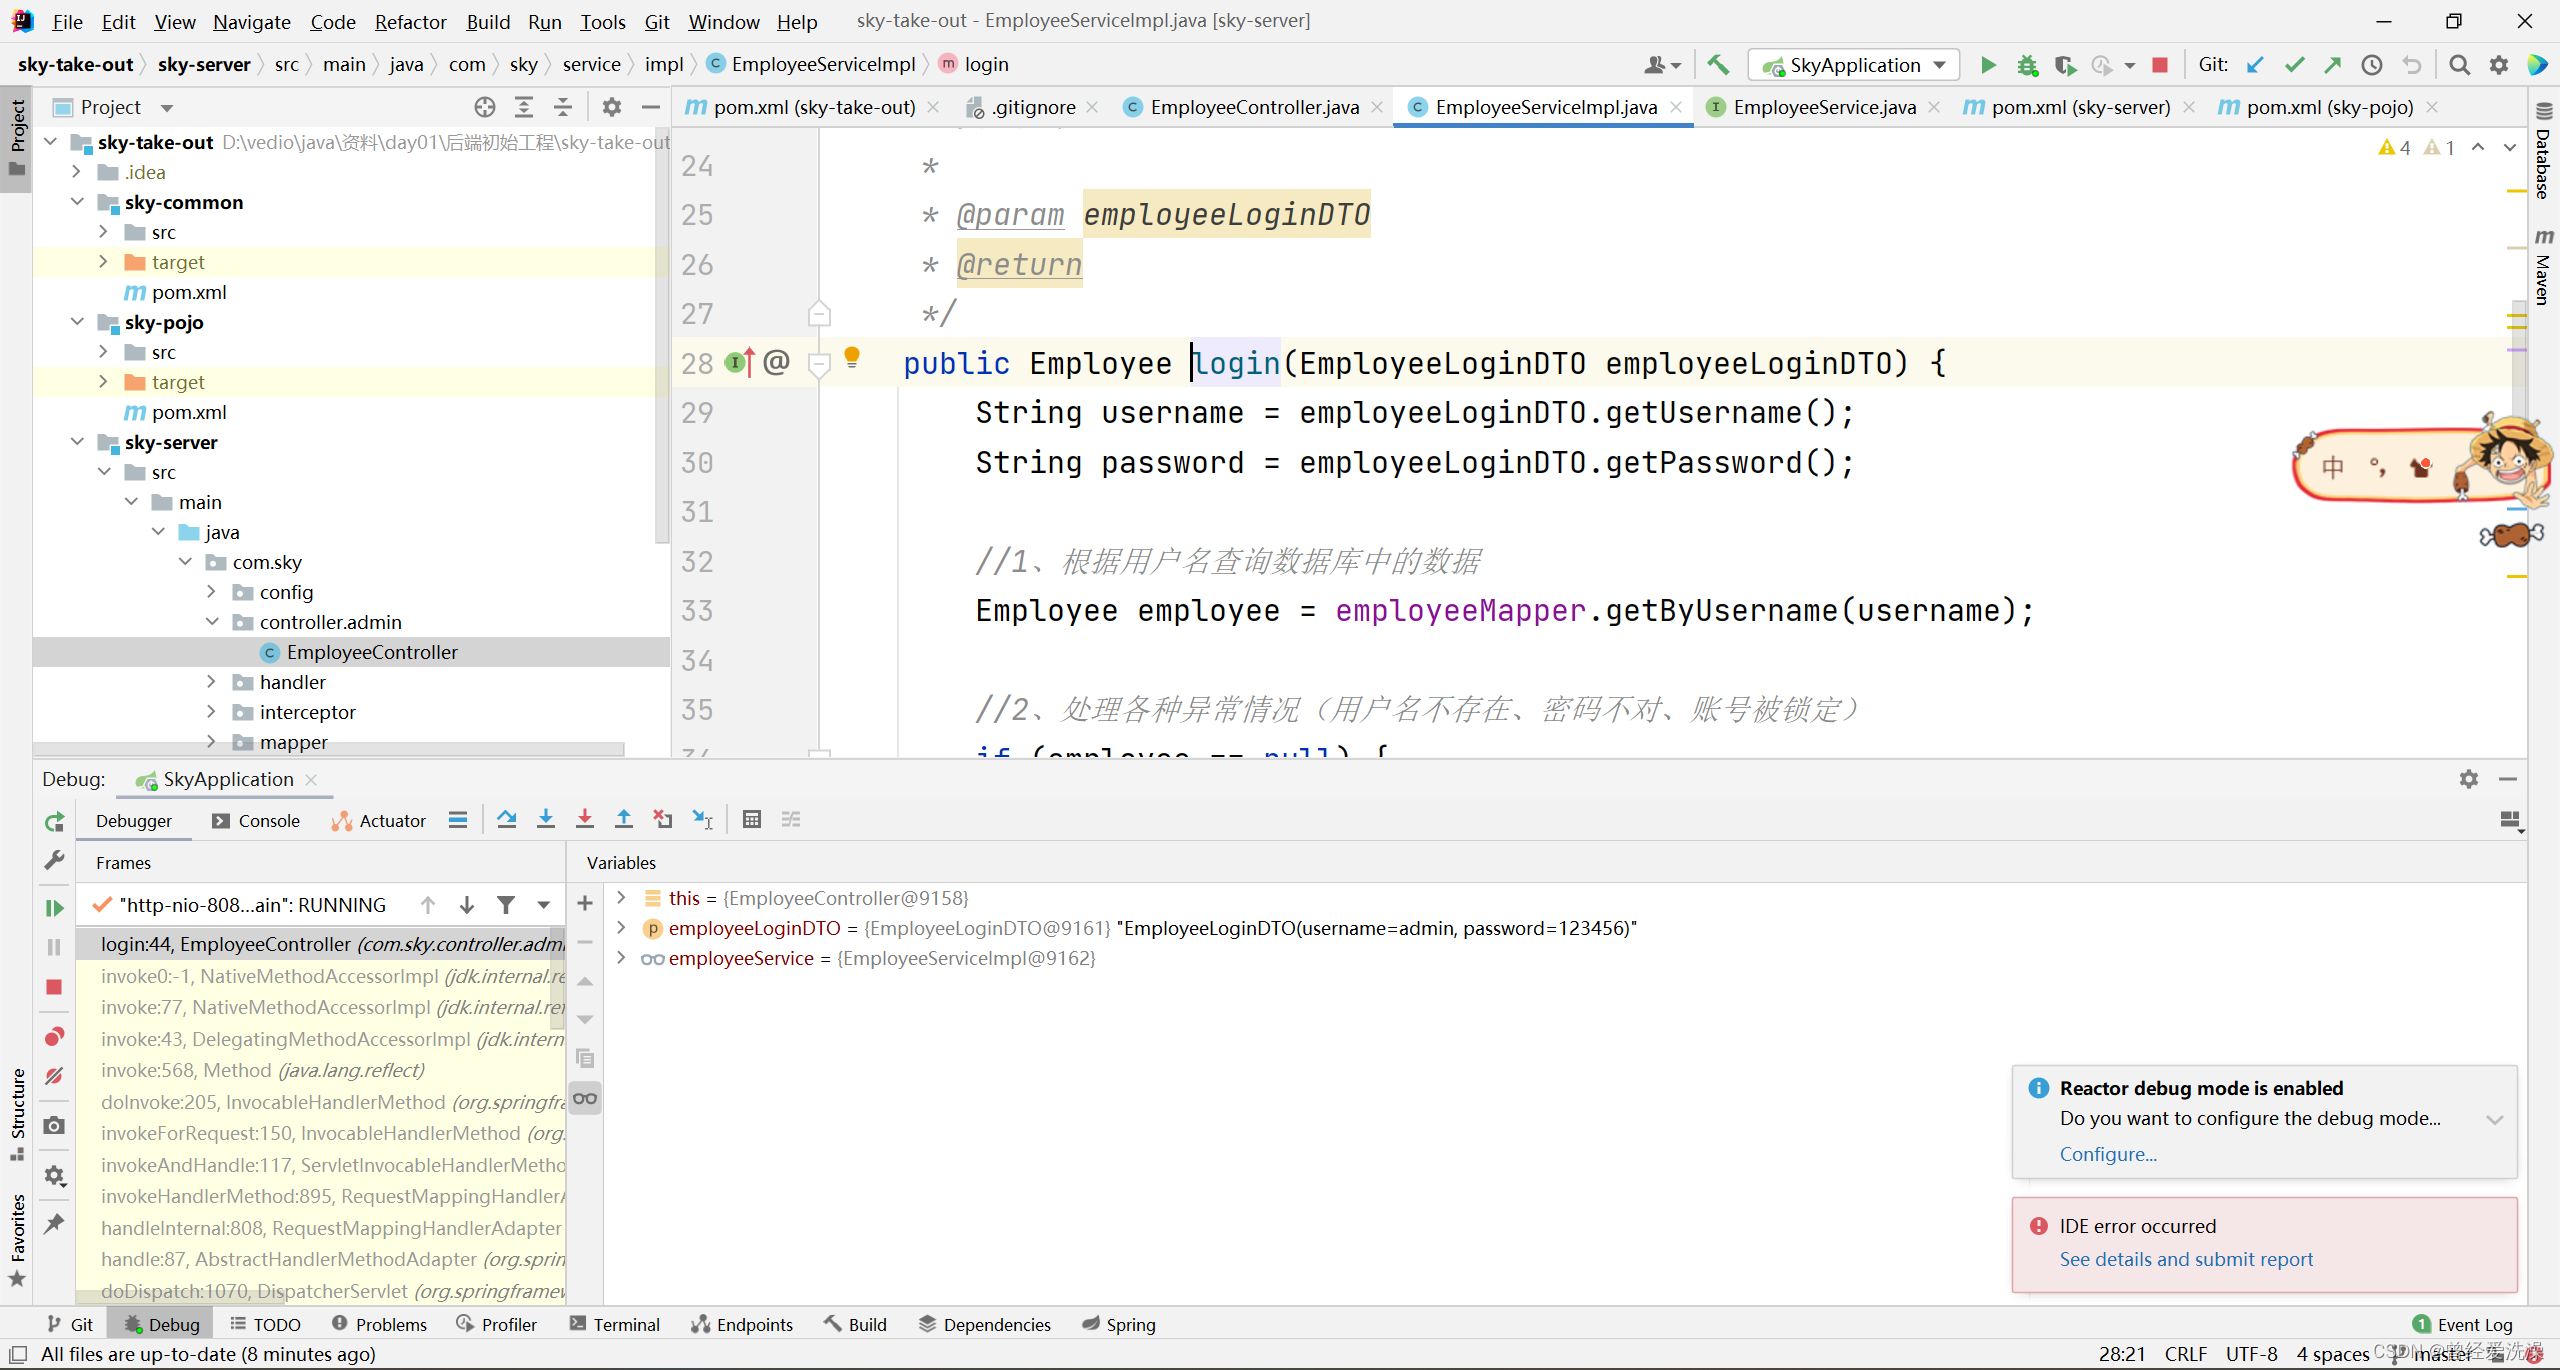
Task: Collapse the sky-pojo module folder
Action: [77, 322]
